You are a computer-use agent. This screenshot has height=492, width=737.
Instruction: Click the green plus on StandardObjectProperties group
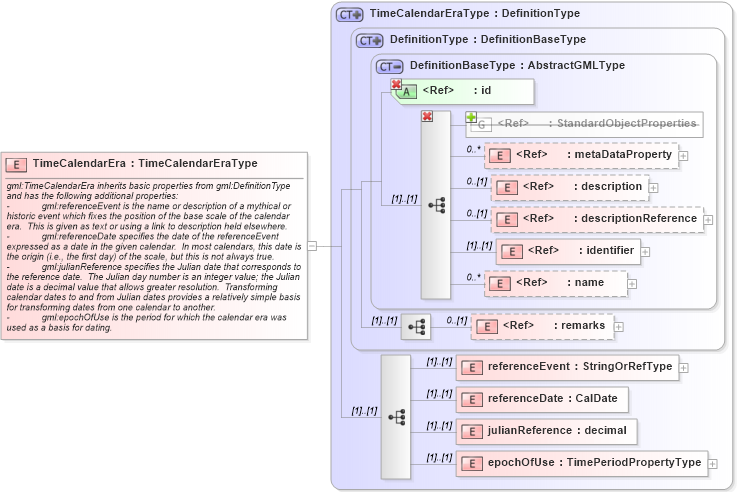471,117
